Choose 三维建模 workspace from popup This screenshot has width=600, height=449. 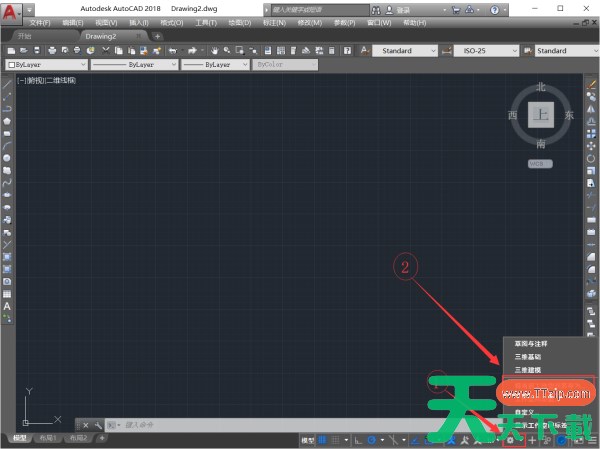point(528,370)
